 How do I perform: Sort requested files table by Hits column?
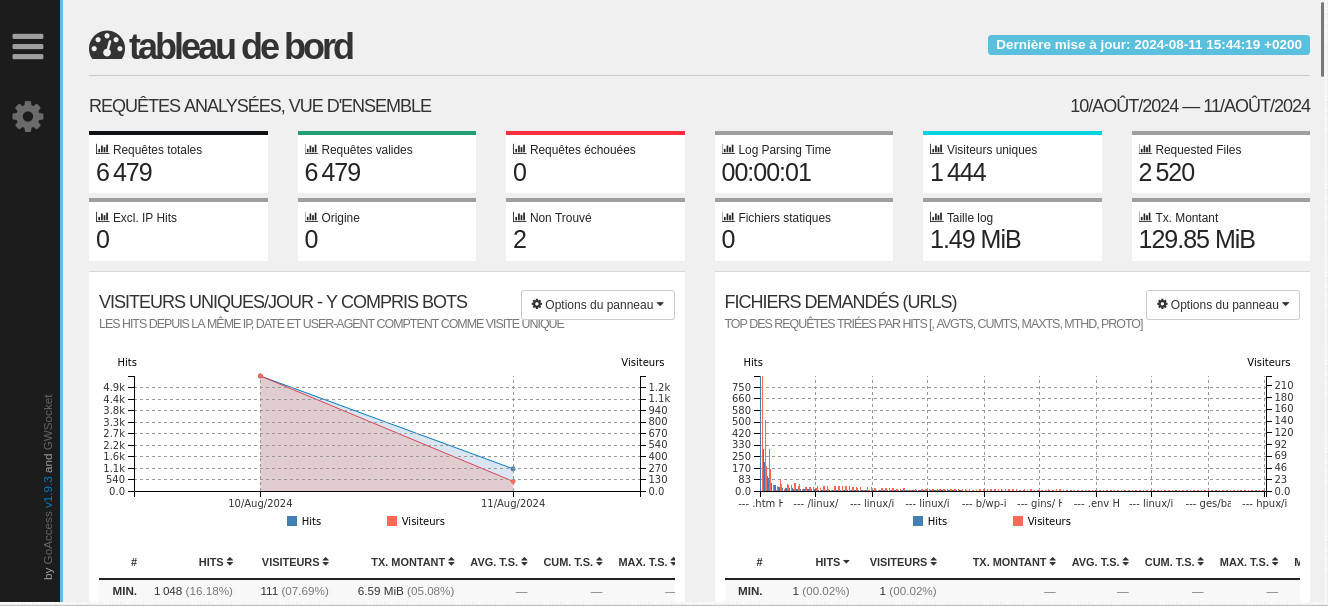click(832, 562)
